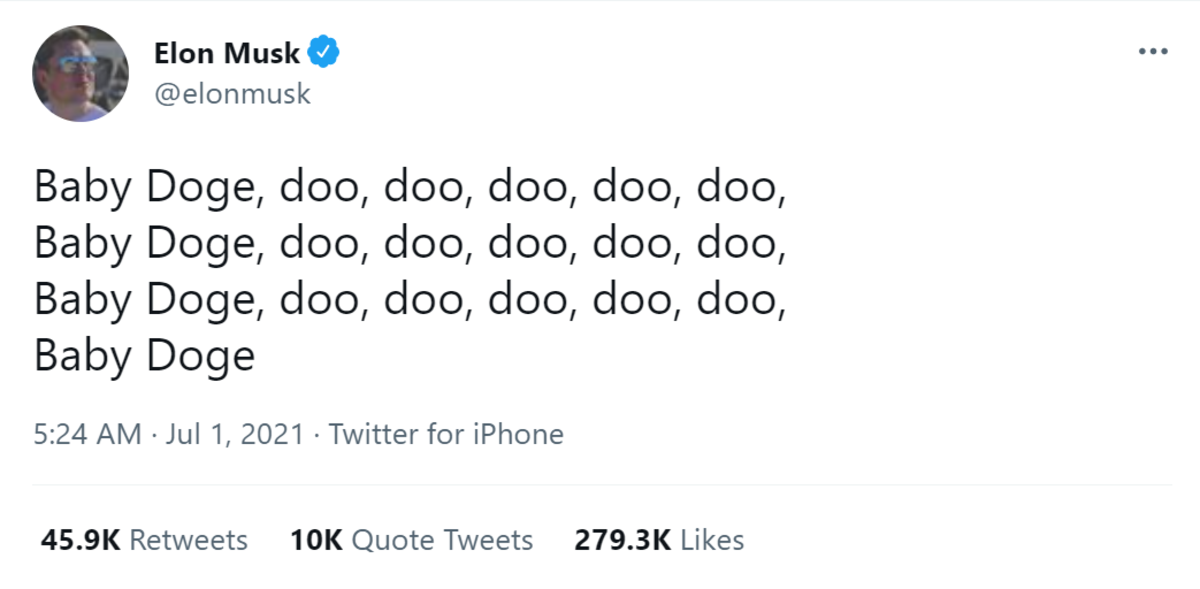View the 10K Quote Tweets list

411,540
